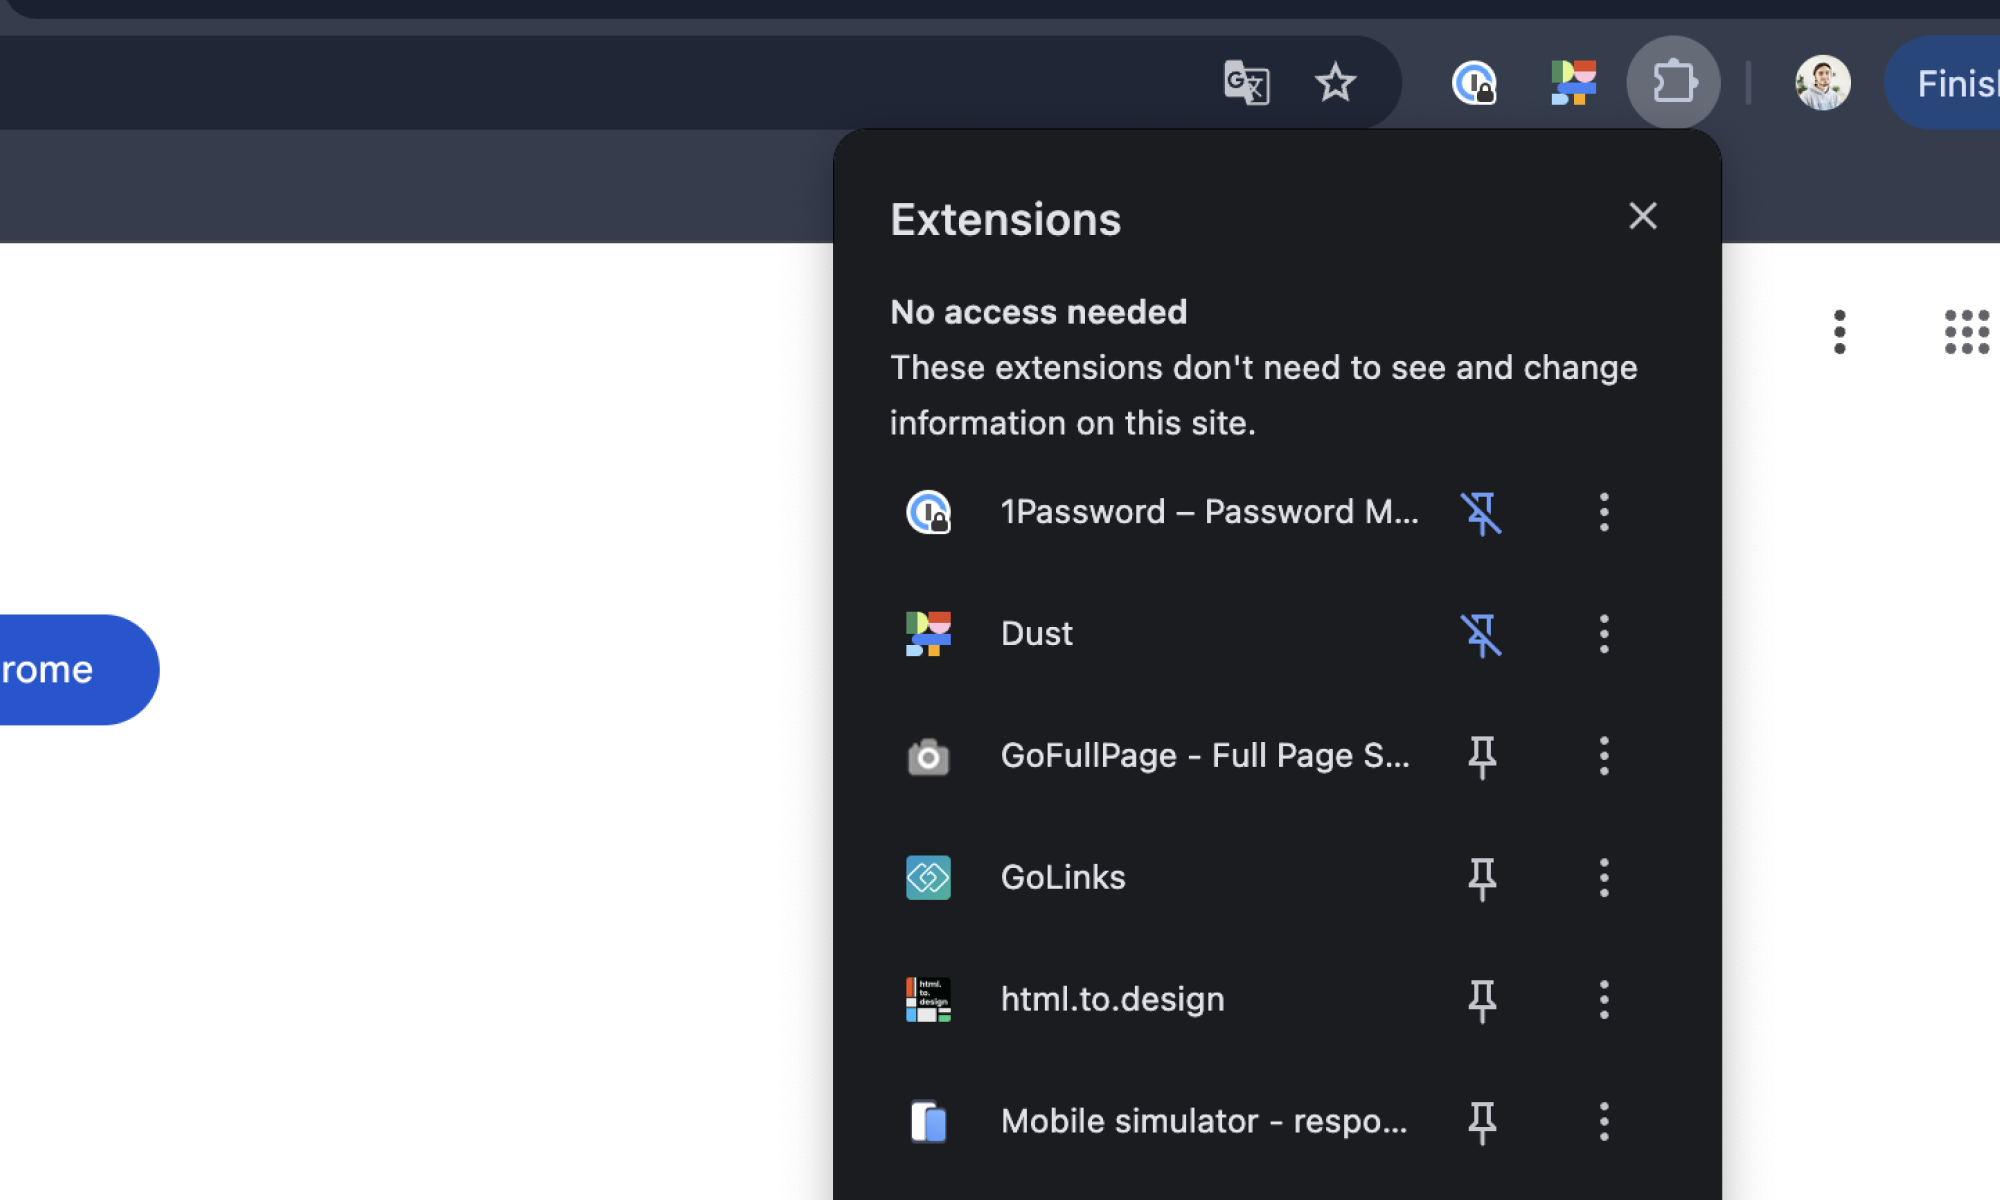This screenshot has height=1200, width=2000.
Task: Open more options for 1Password extension
Action: click(x=1604, y=512)
